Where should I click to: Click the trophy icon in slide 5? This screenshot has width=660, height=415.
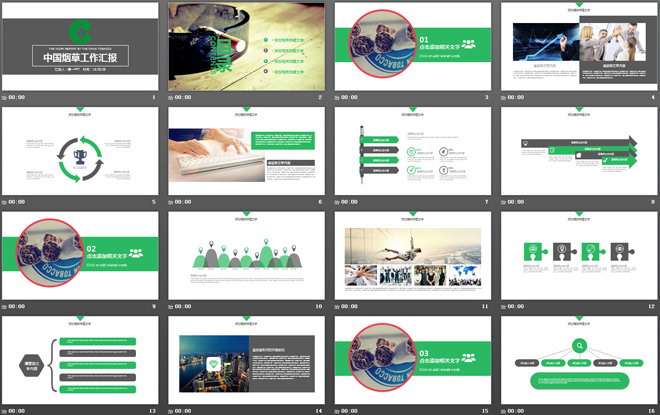79,157
